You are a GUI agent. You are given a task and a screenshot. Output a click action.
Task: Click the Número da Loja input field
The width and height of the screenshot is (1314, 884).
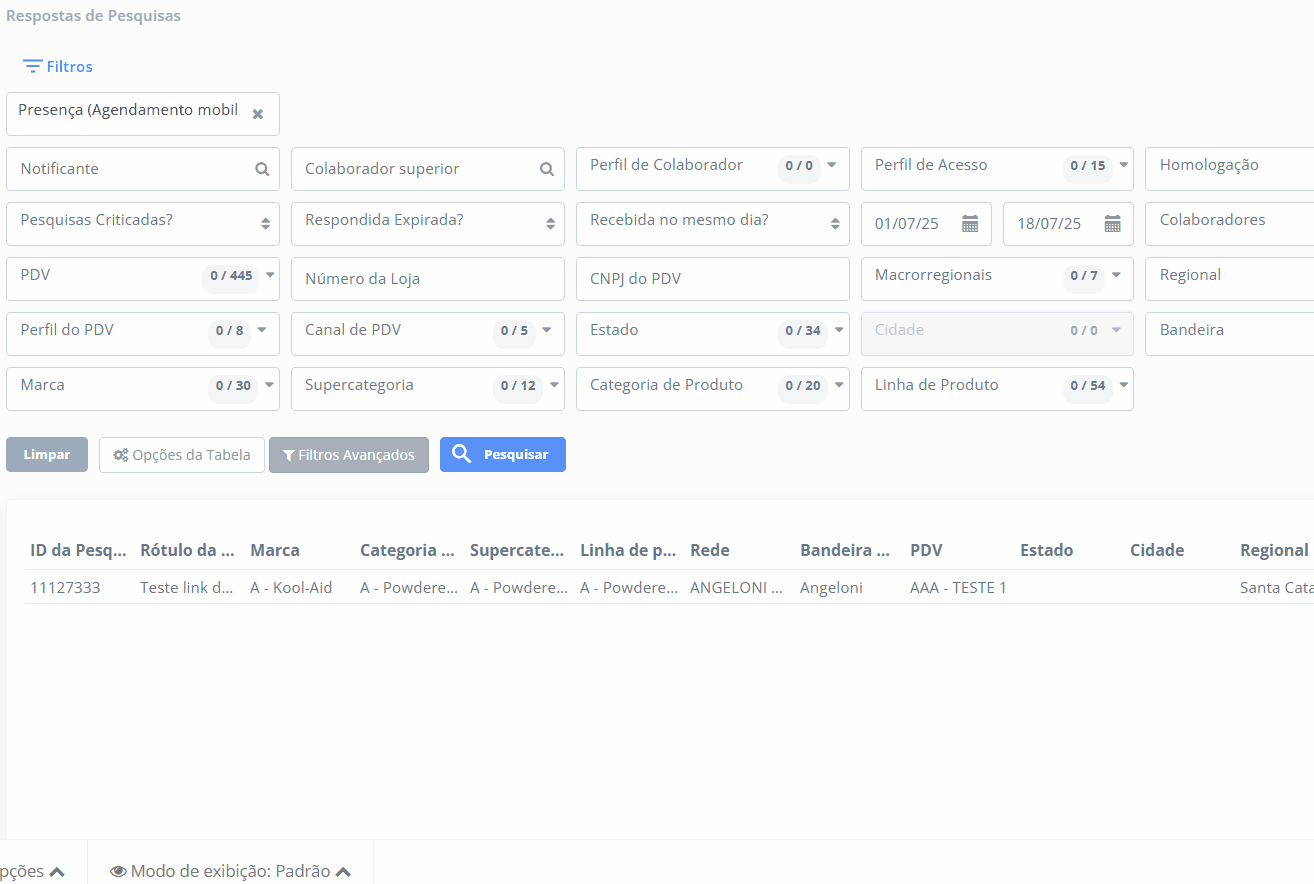[427, 279]
